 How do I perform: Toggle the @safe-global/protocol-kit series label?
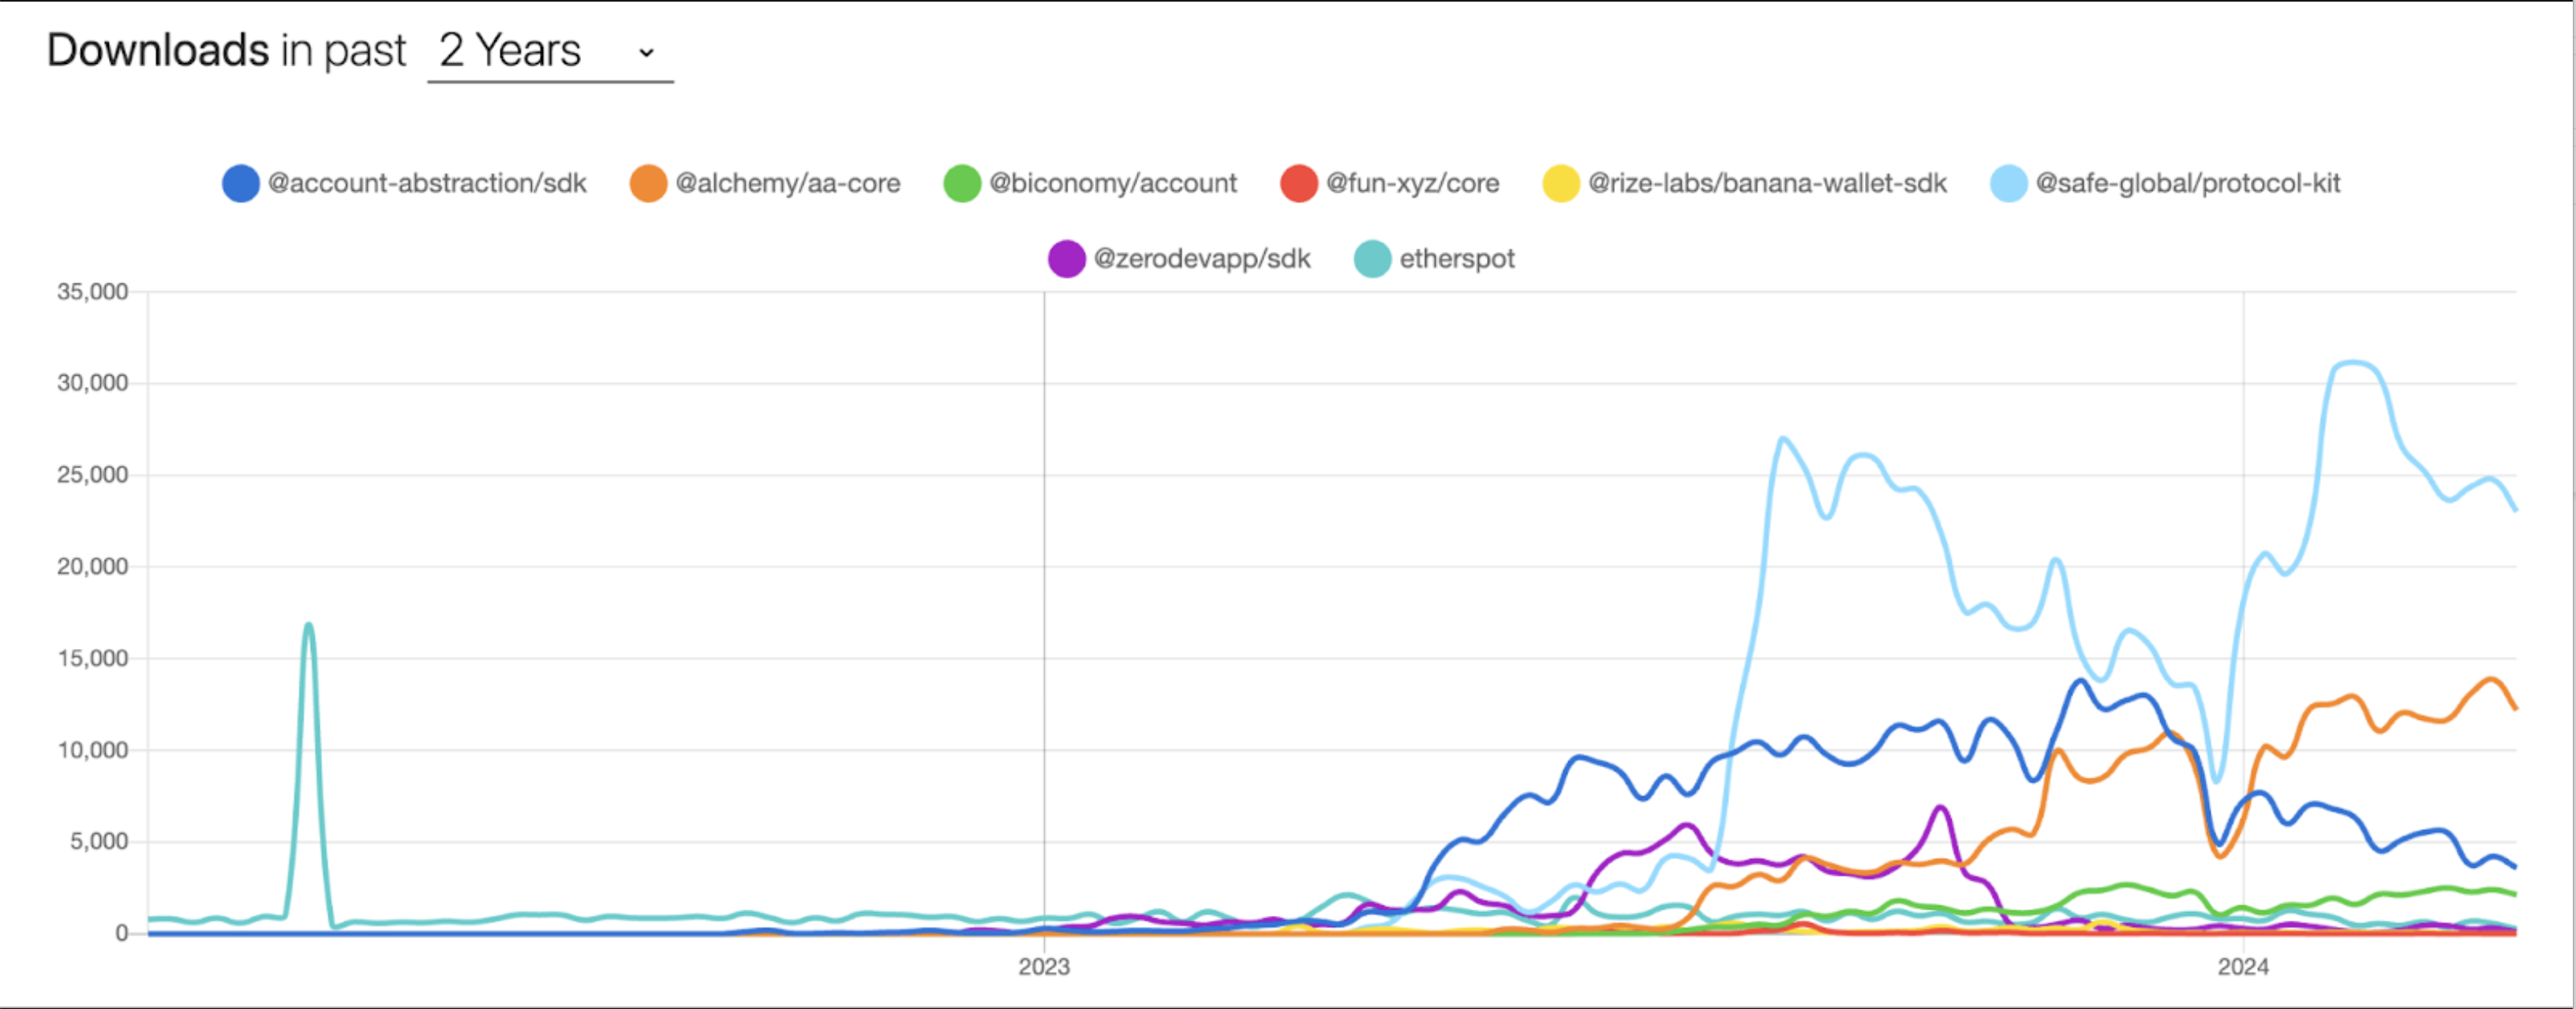pyautogui.click(x=2188, y=184)
